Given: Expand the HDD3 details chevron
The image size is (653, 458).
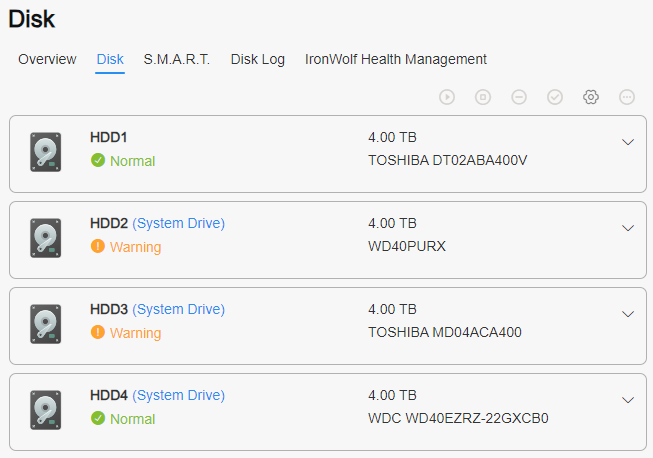Looking at the screenshot, I should [628, 314].
